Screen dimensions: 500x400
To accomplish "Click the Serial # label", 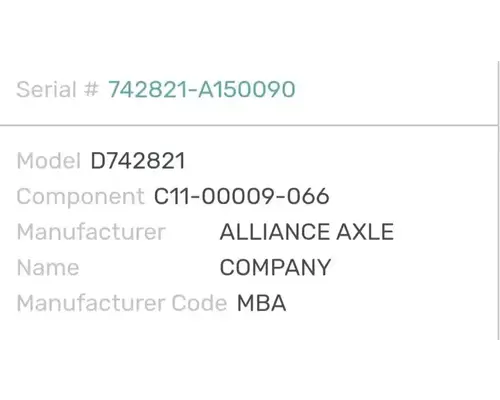I will (58, 89).
